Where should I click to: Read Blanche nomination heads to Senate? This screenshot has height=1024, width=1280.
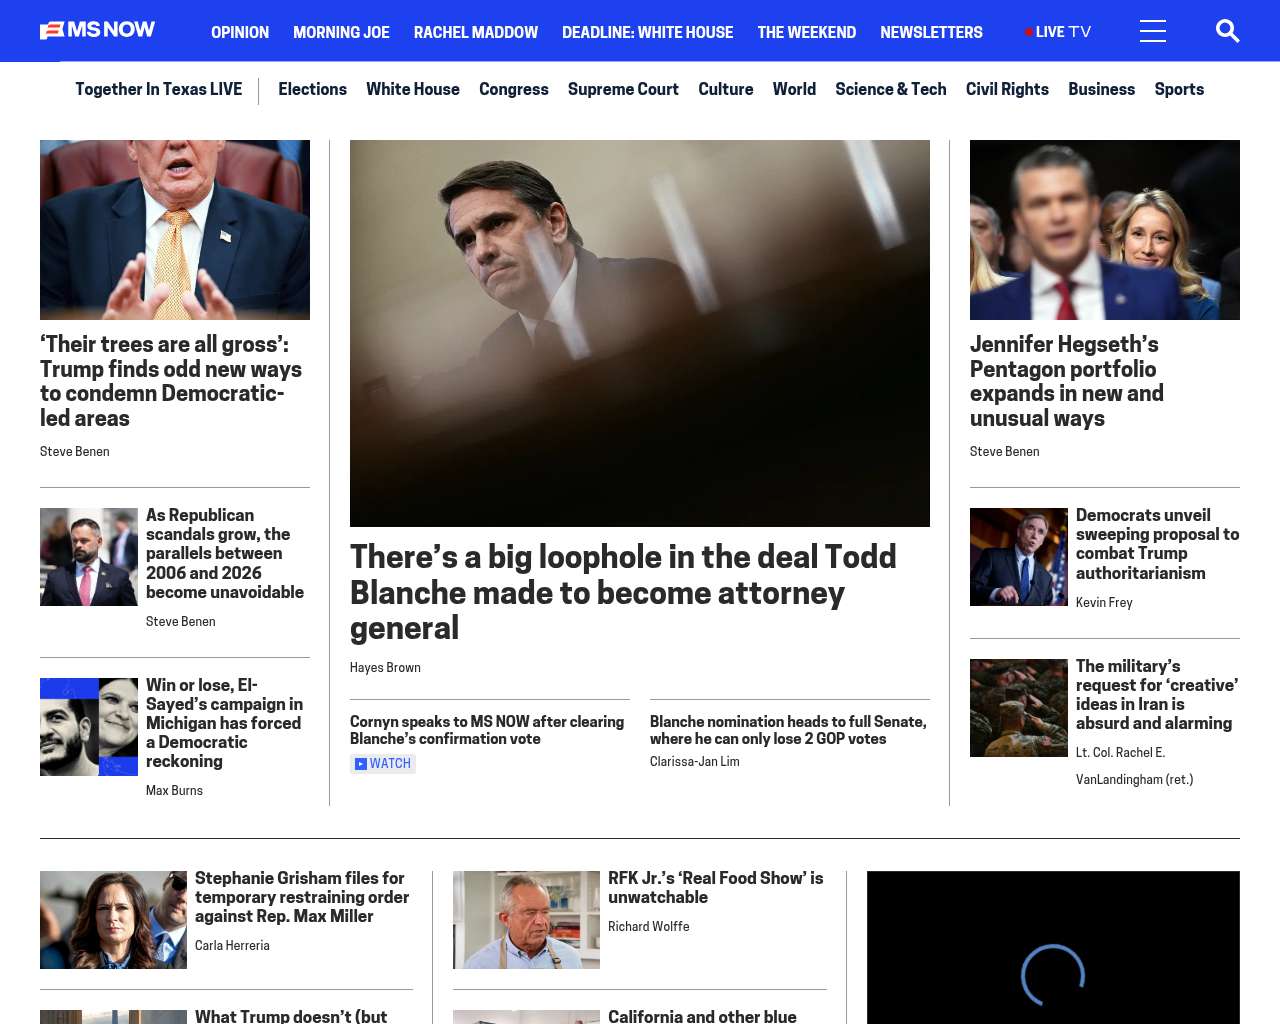[788, 730]
